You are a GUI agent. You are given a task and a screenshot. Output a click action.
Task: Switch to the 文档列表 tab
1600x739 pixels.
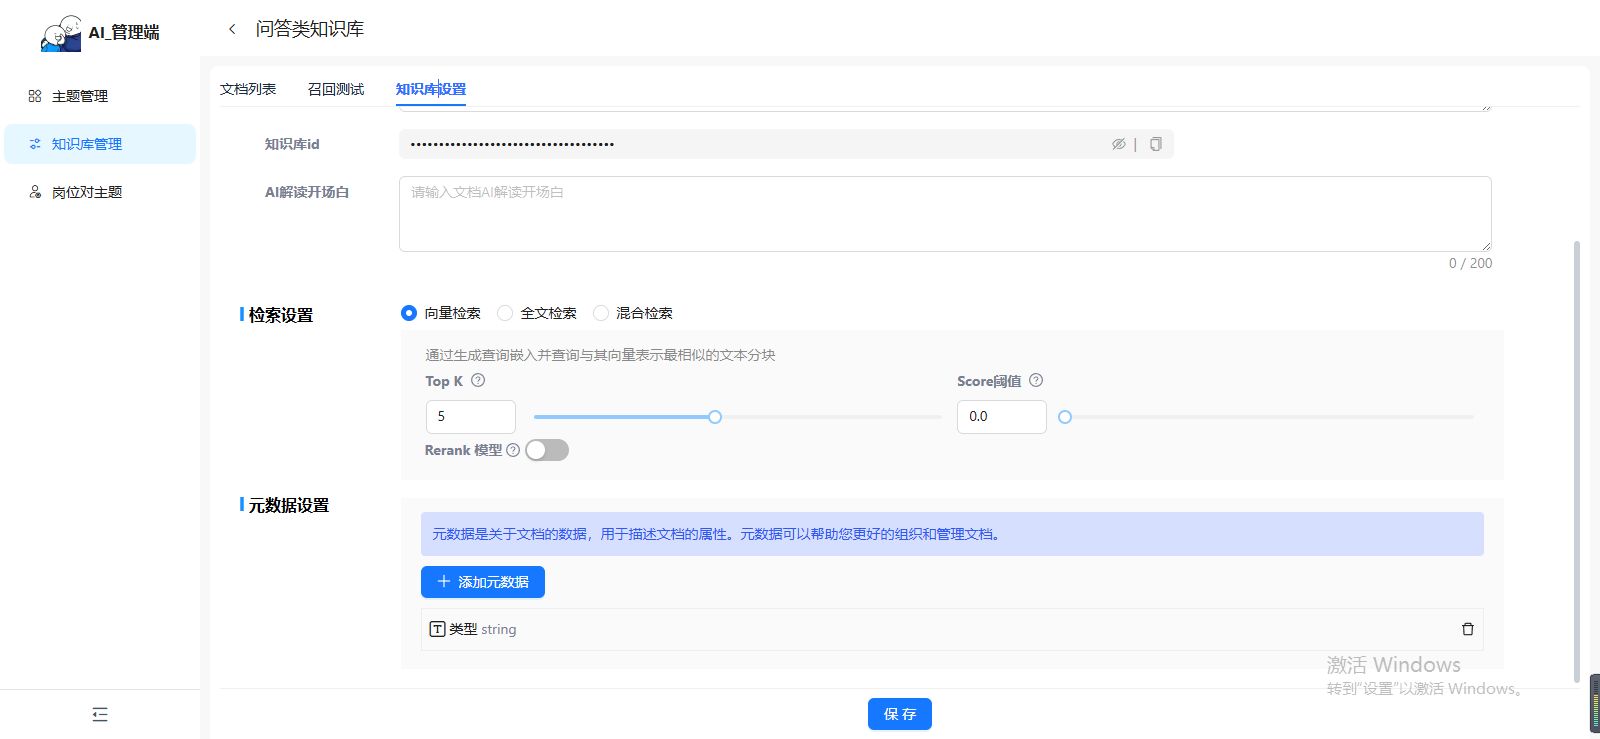248,89
